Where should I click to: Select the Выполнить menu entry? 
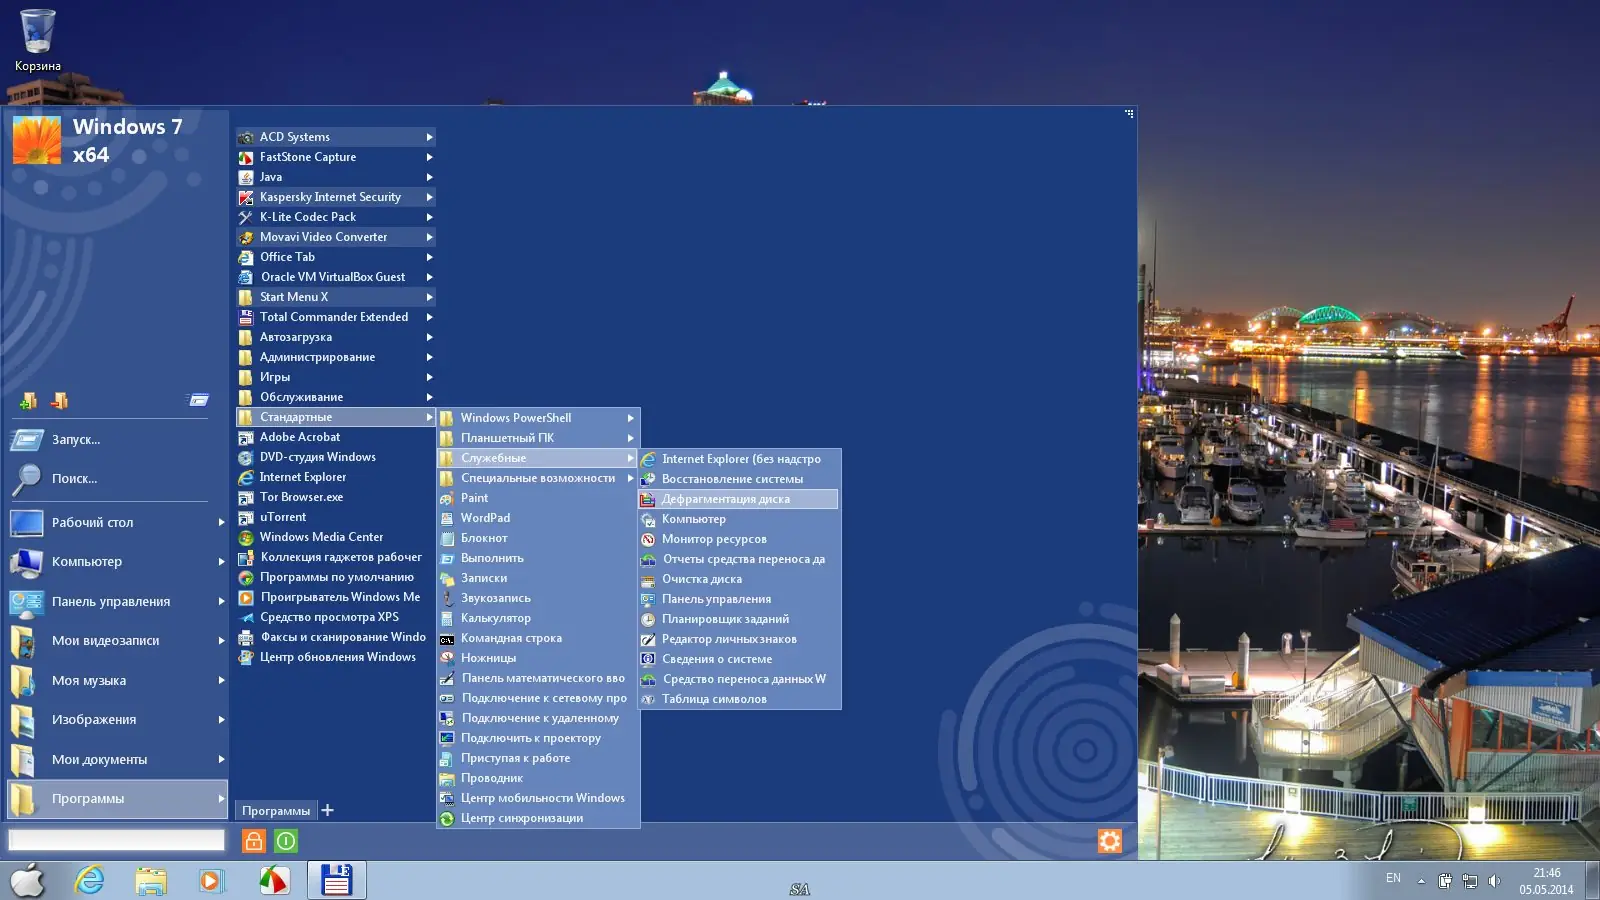point(538,558)
